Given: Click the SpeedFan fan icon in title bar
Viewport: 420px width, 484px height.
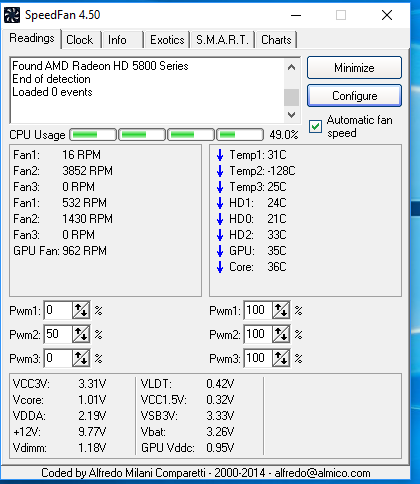Looking at the screenshot, I should [x=12, y=15].
